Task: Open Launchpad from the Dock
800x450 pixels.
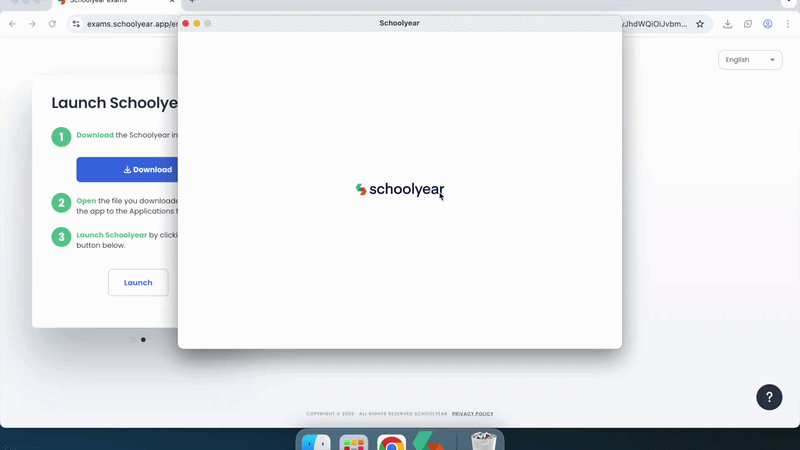Action: tap(354, 442)
